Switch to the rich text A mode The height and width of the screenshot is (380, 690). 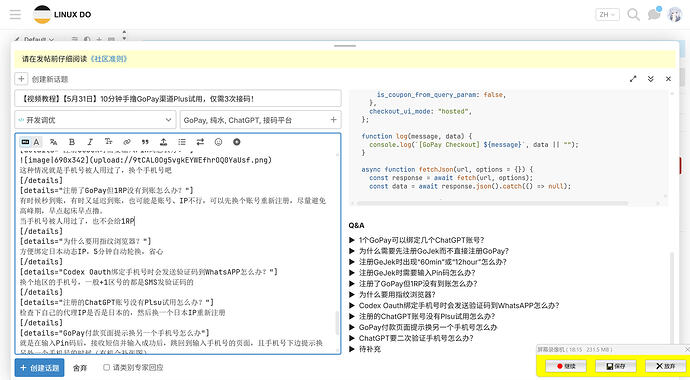coord(37,142)
